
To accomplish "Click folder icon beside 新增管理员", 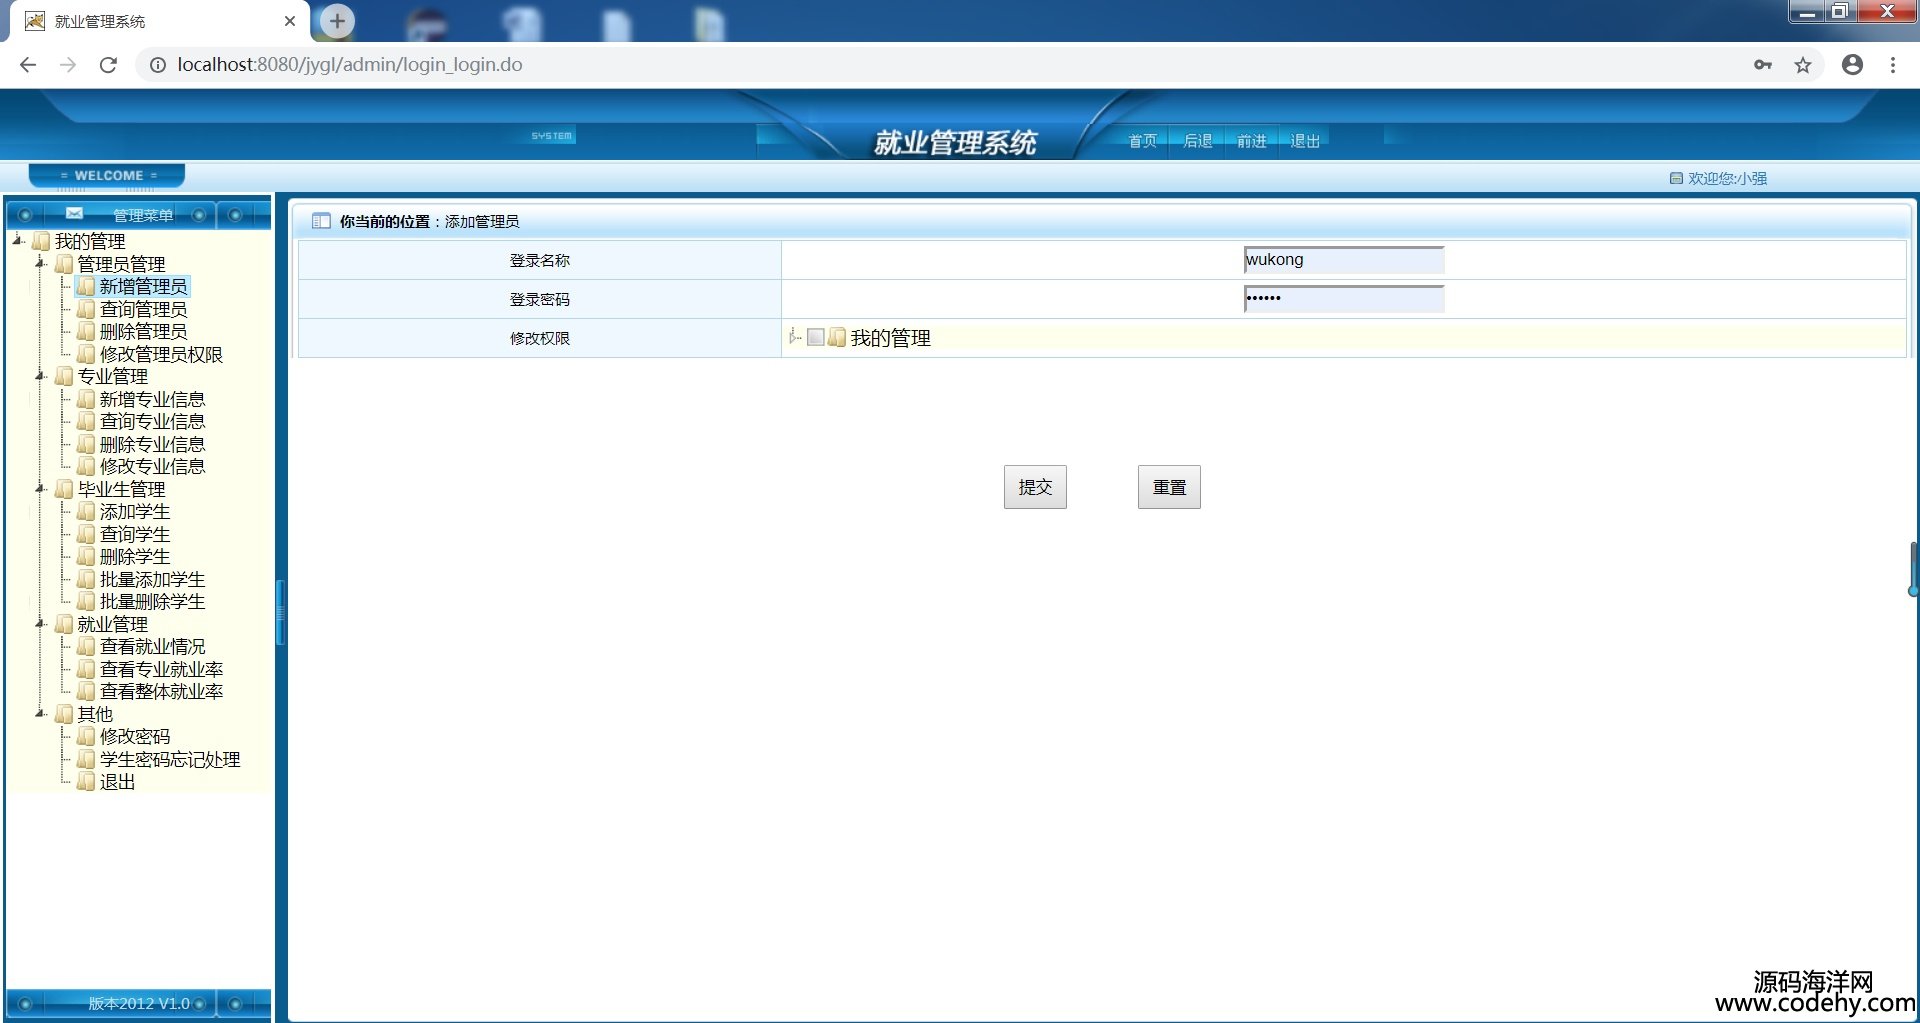I will 86,287.
